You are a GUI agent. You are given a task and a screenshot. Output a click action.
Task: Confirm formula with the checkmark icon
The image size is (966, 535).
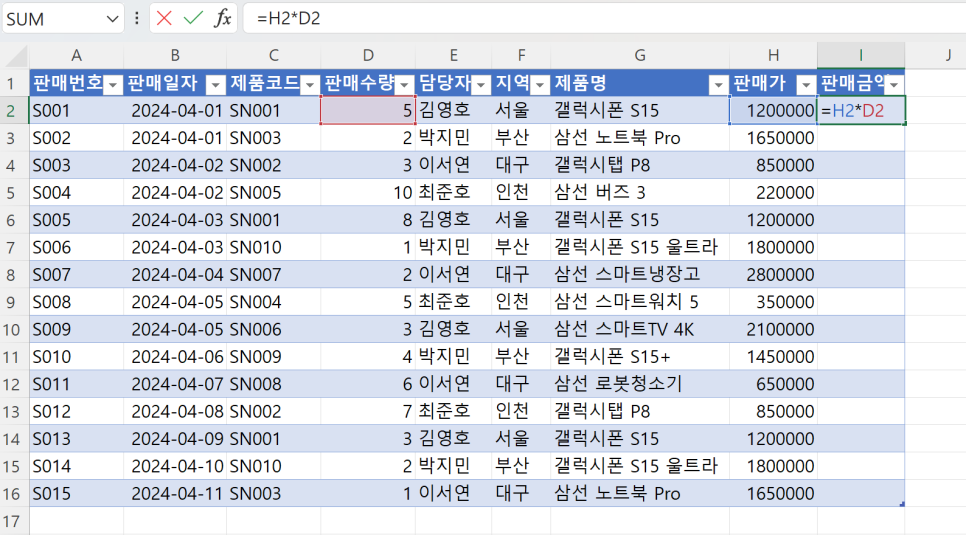193,18
